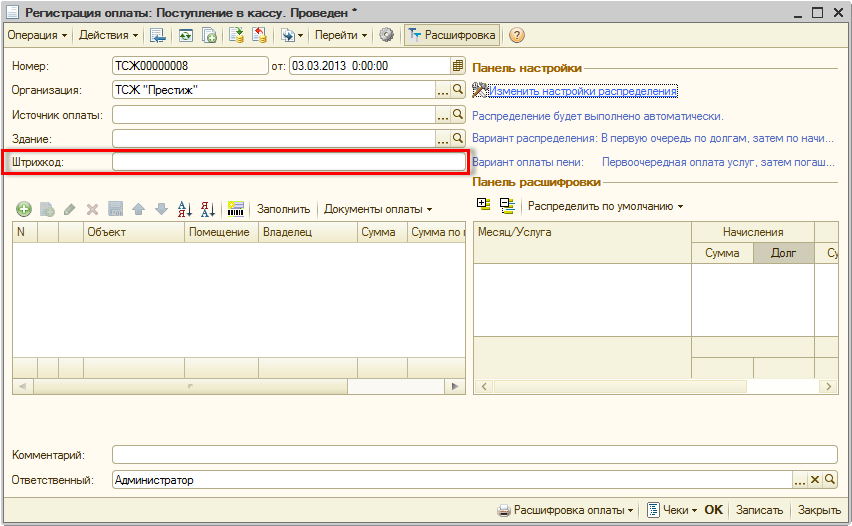This screenshot has width=852, height=526.
Task: Add a new row with green plus icon
Action: 23,209
